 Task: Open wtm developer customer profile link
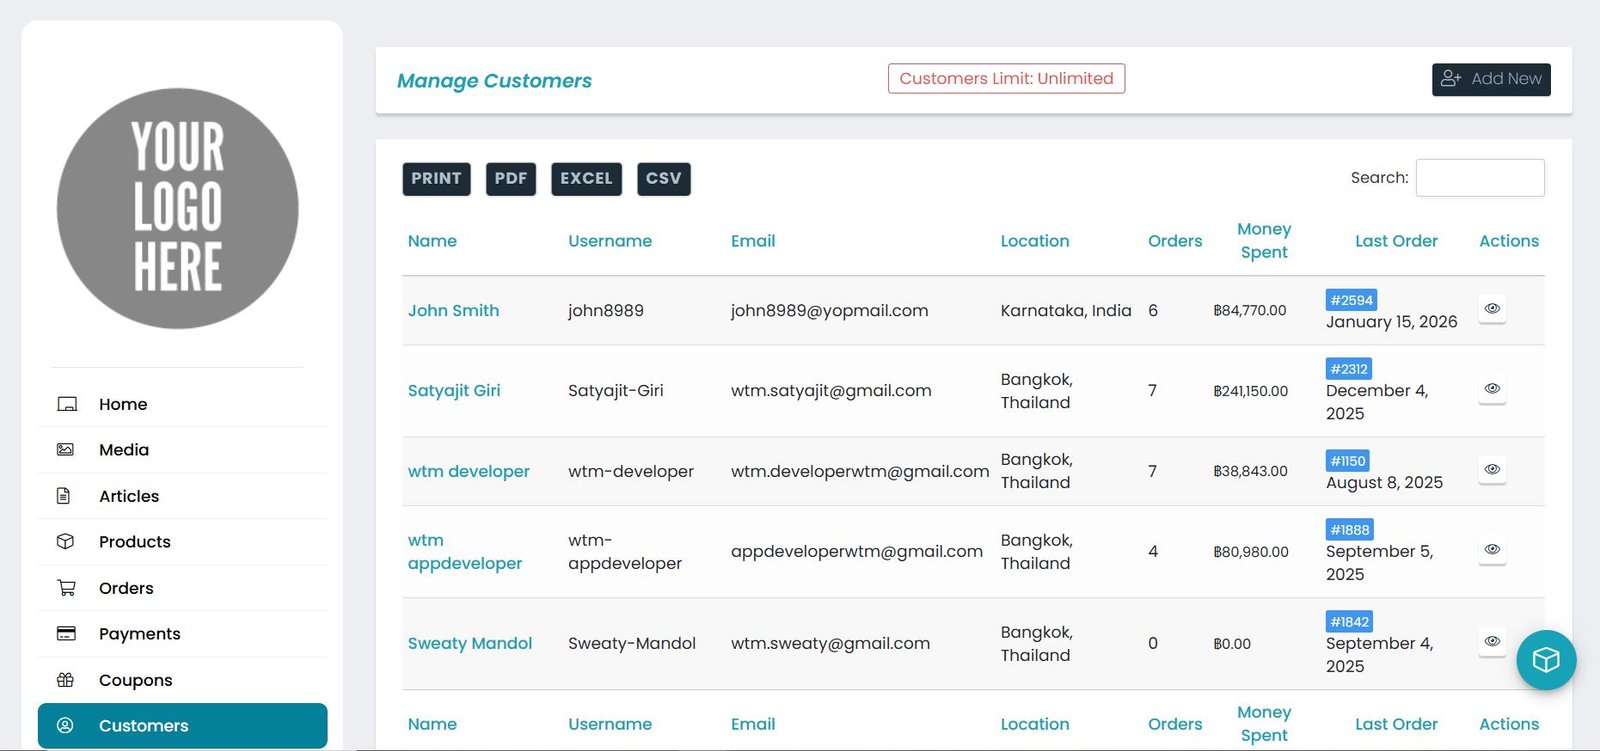(x=468, y=471)
